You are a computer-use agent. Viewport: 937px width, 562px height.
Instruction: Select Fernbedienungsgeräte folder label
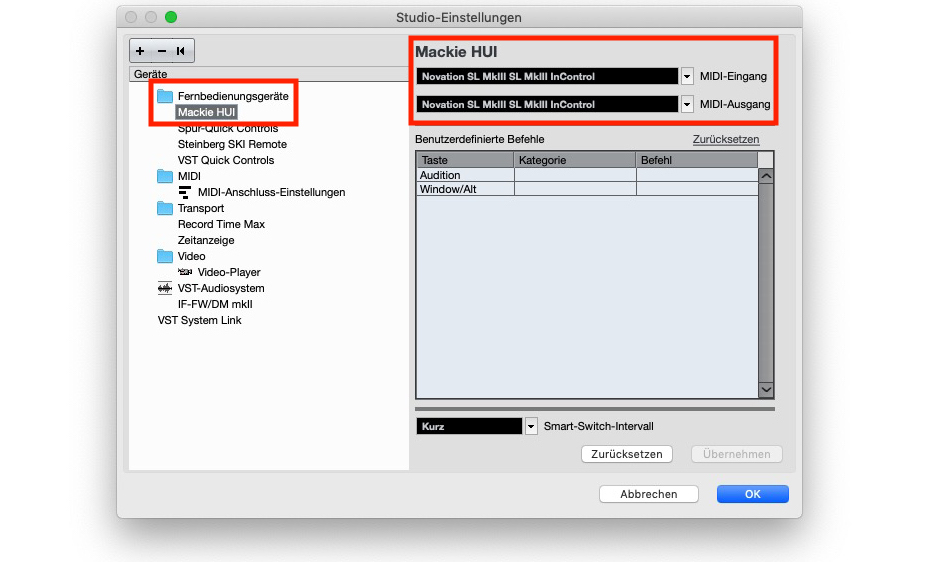click(232, 96)
